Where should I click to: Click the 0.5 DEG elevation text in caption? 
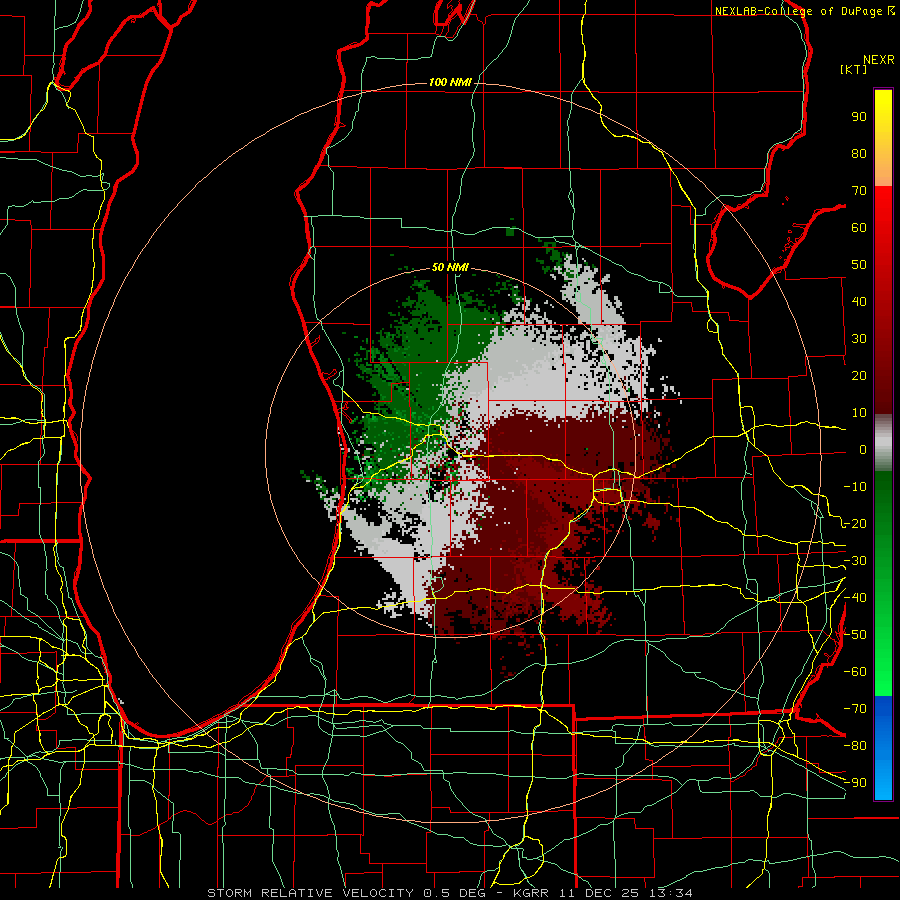455,893
